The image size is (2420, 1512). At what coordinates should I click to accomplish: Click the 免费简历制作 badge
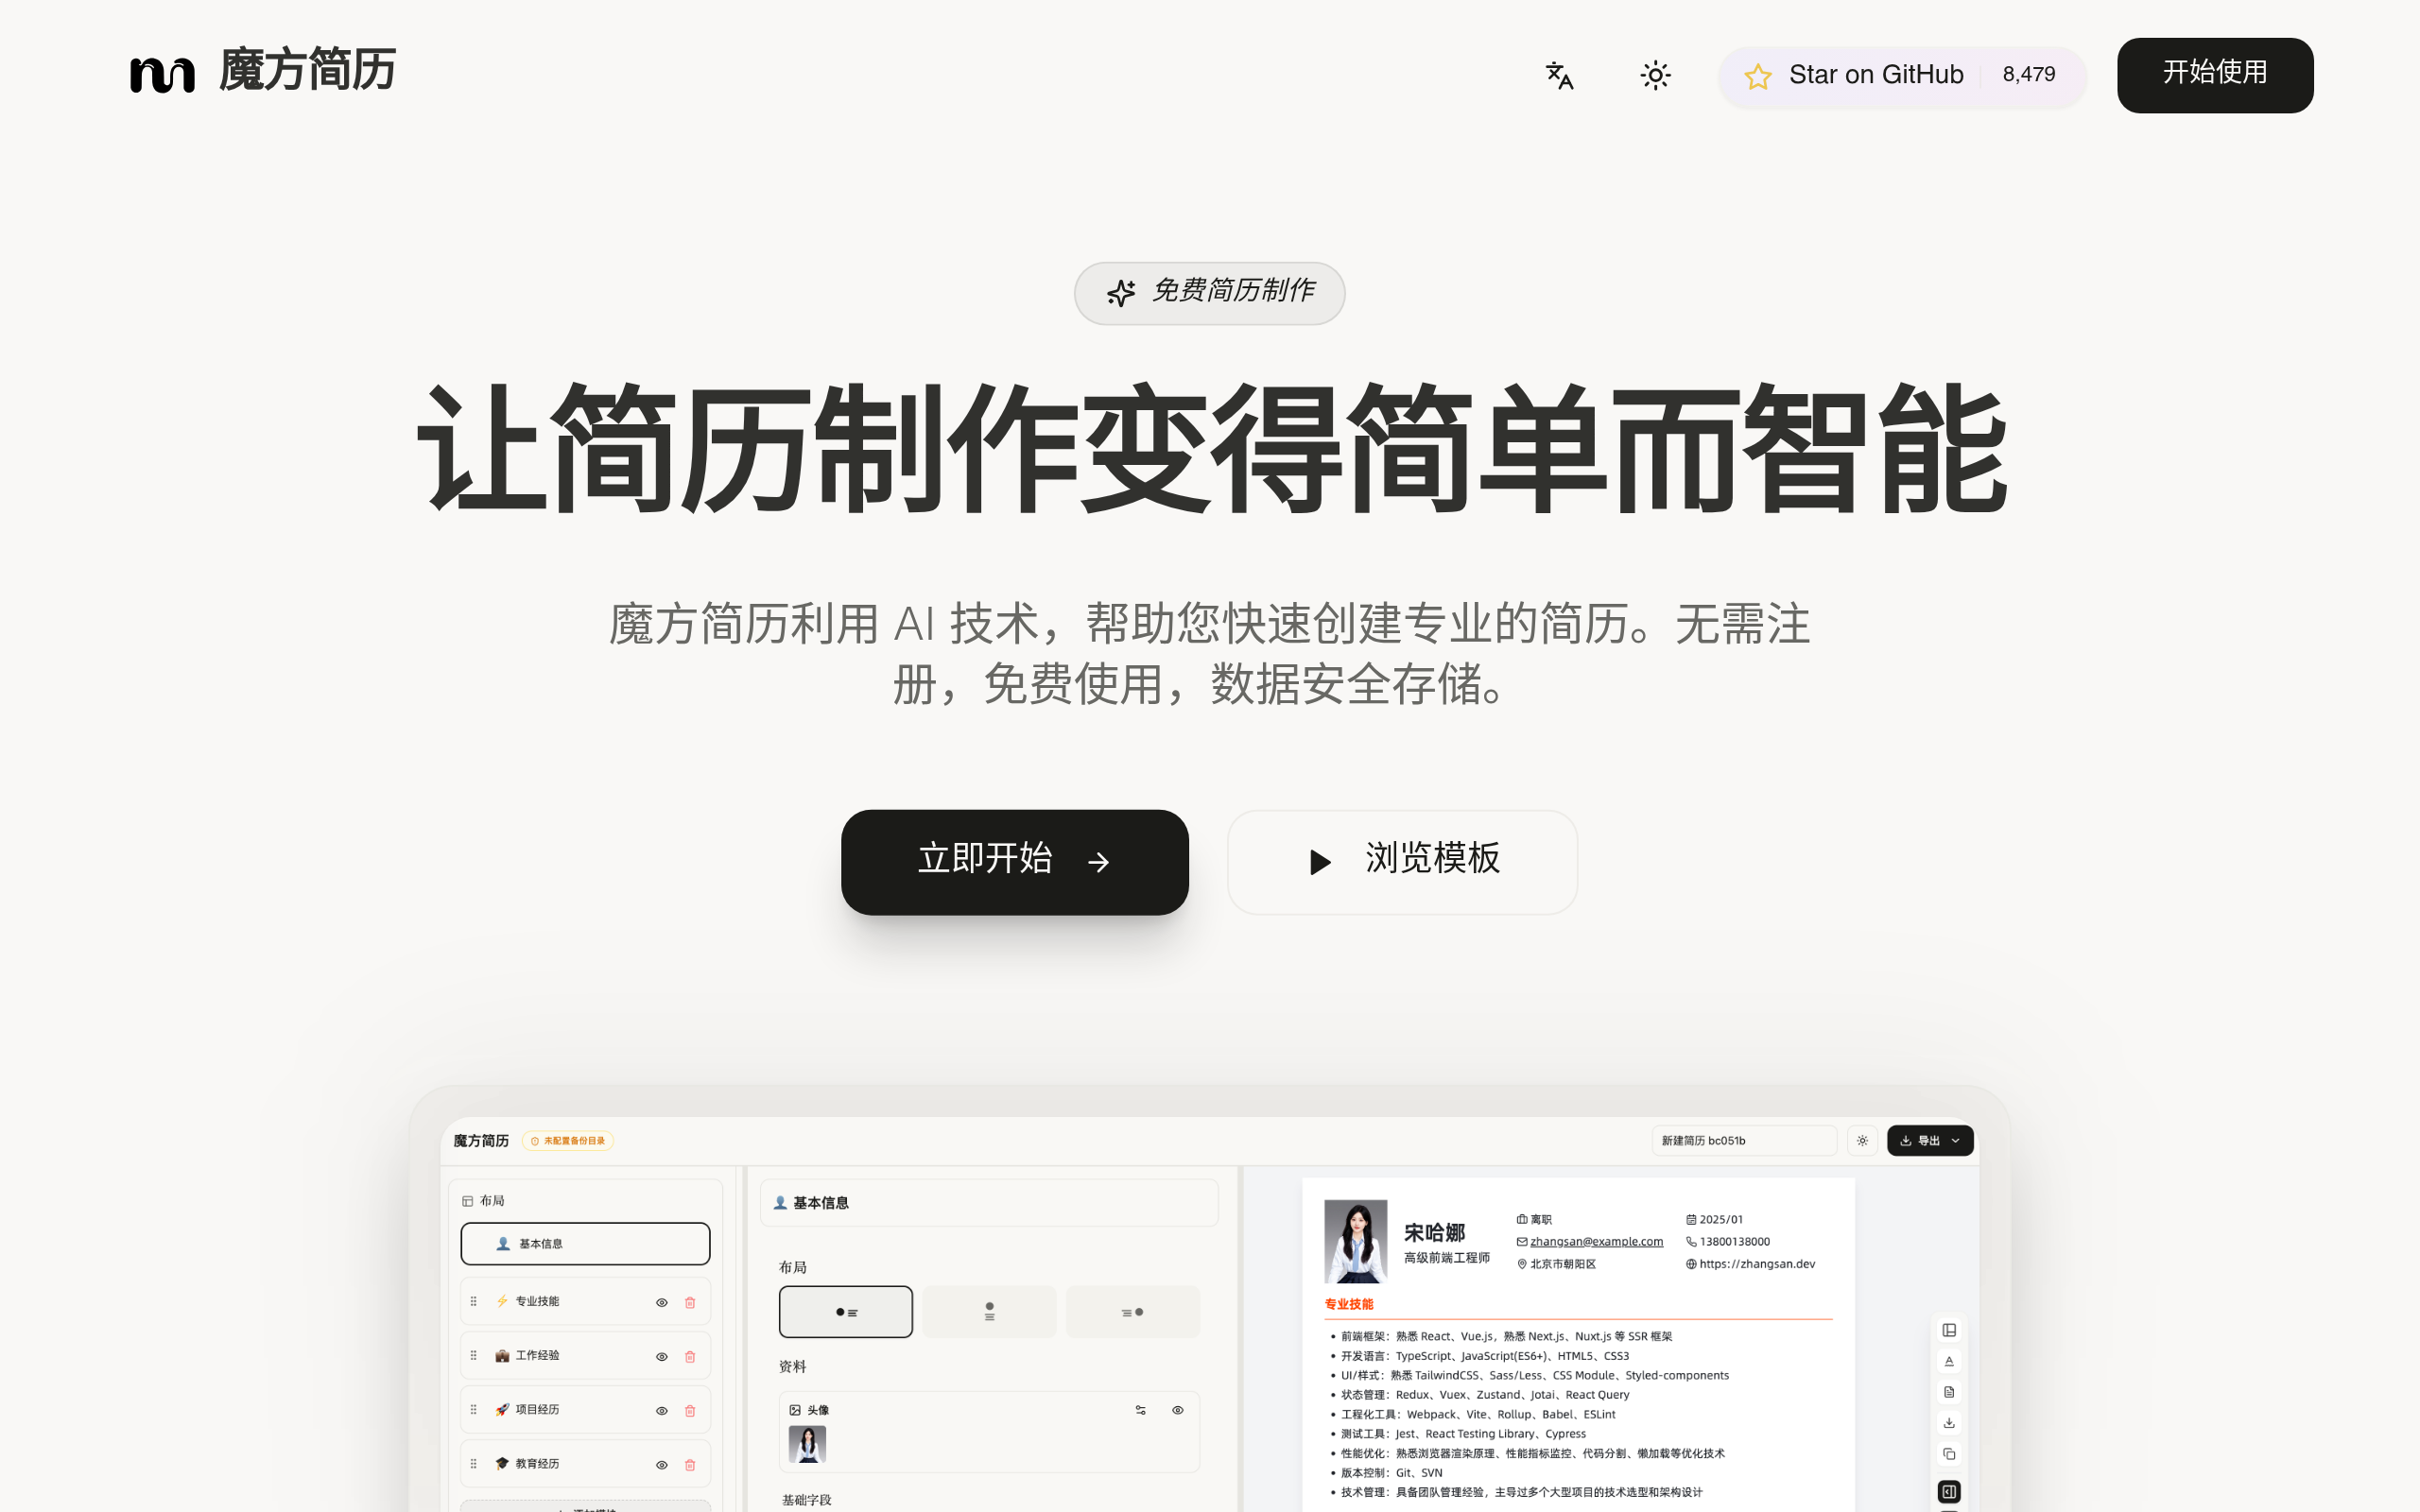(1209, 293)
